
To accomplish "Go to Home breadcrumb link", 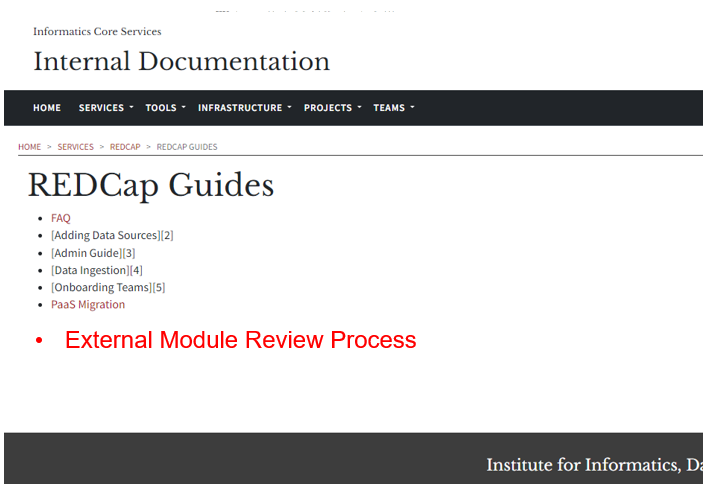I will coord(29,147).
